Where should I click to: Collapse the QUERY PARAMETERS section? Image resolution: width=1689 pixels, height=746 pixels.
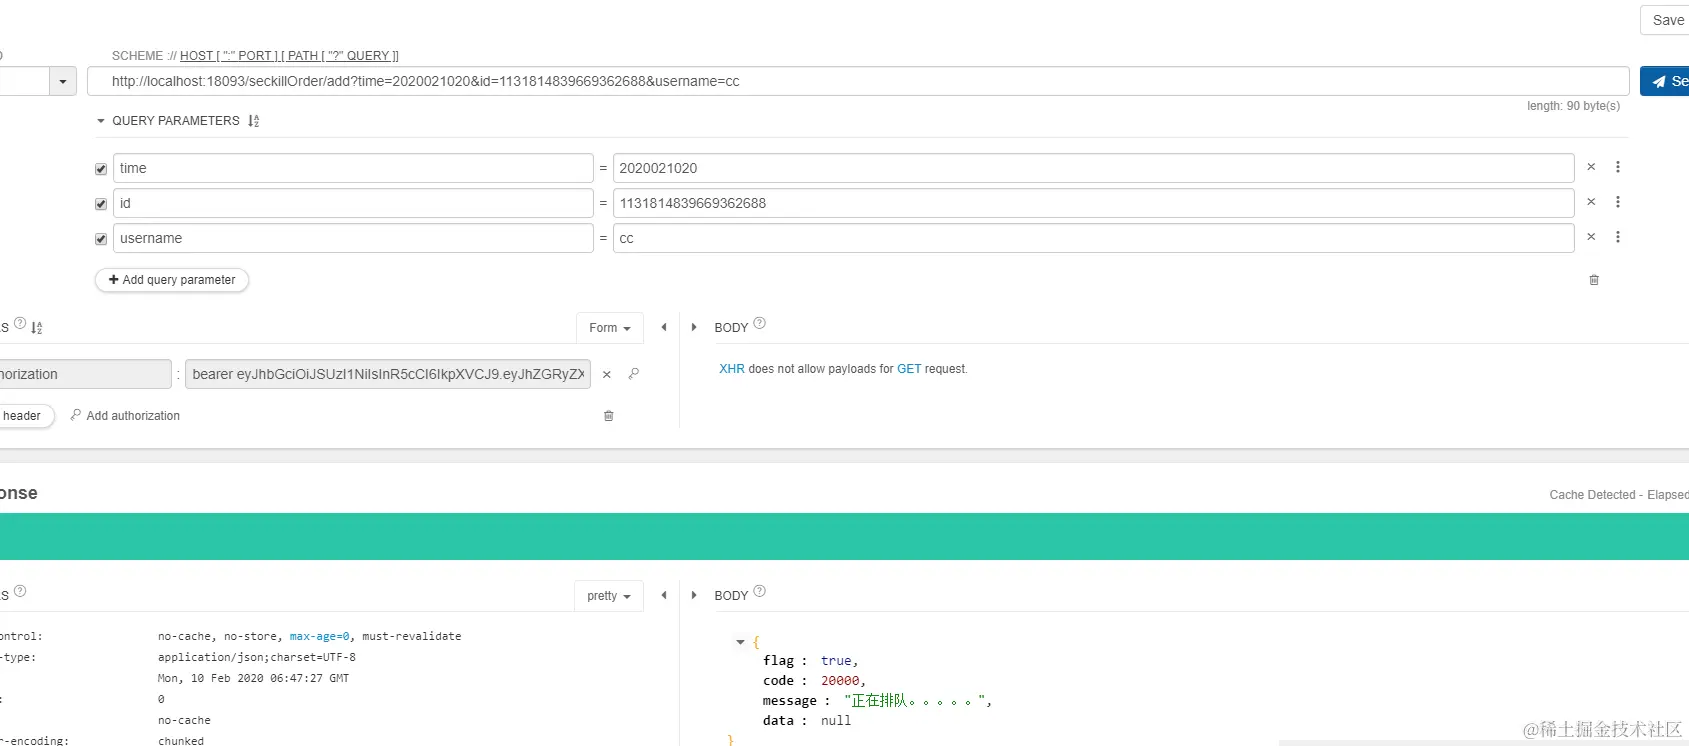pos(101,121)
